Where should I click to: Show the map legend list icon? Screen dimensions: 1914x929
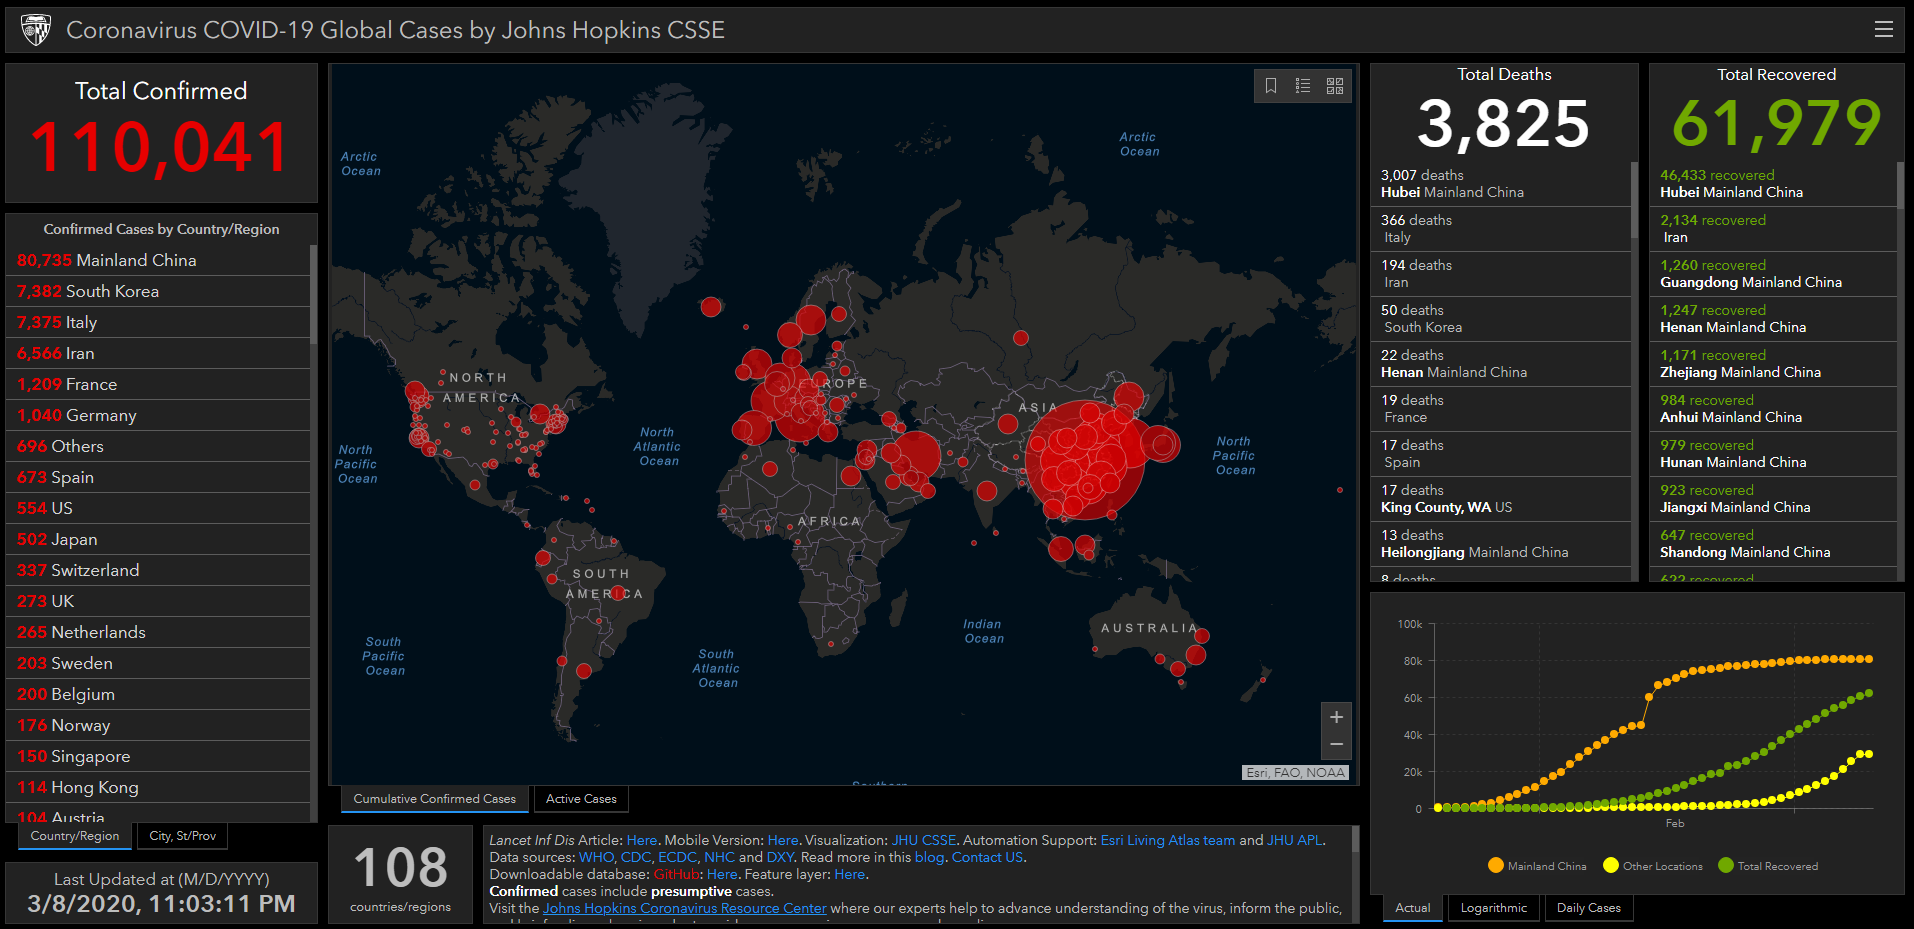click(1303, 86)
